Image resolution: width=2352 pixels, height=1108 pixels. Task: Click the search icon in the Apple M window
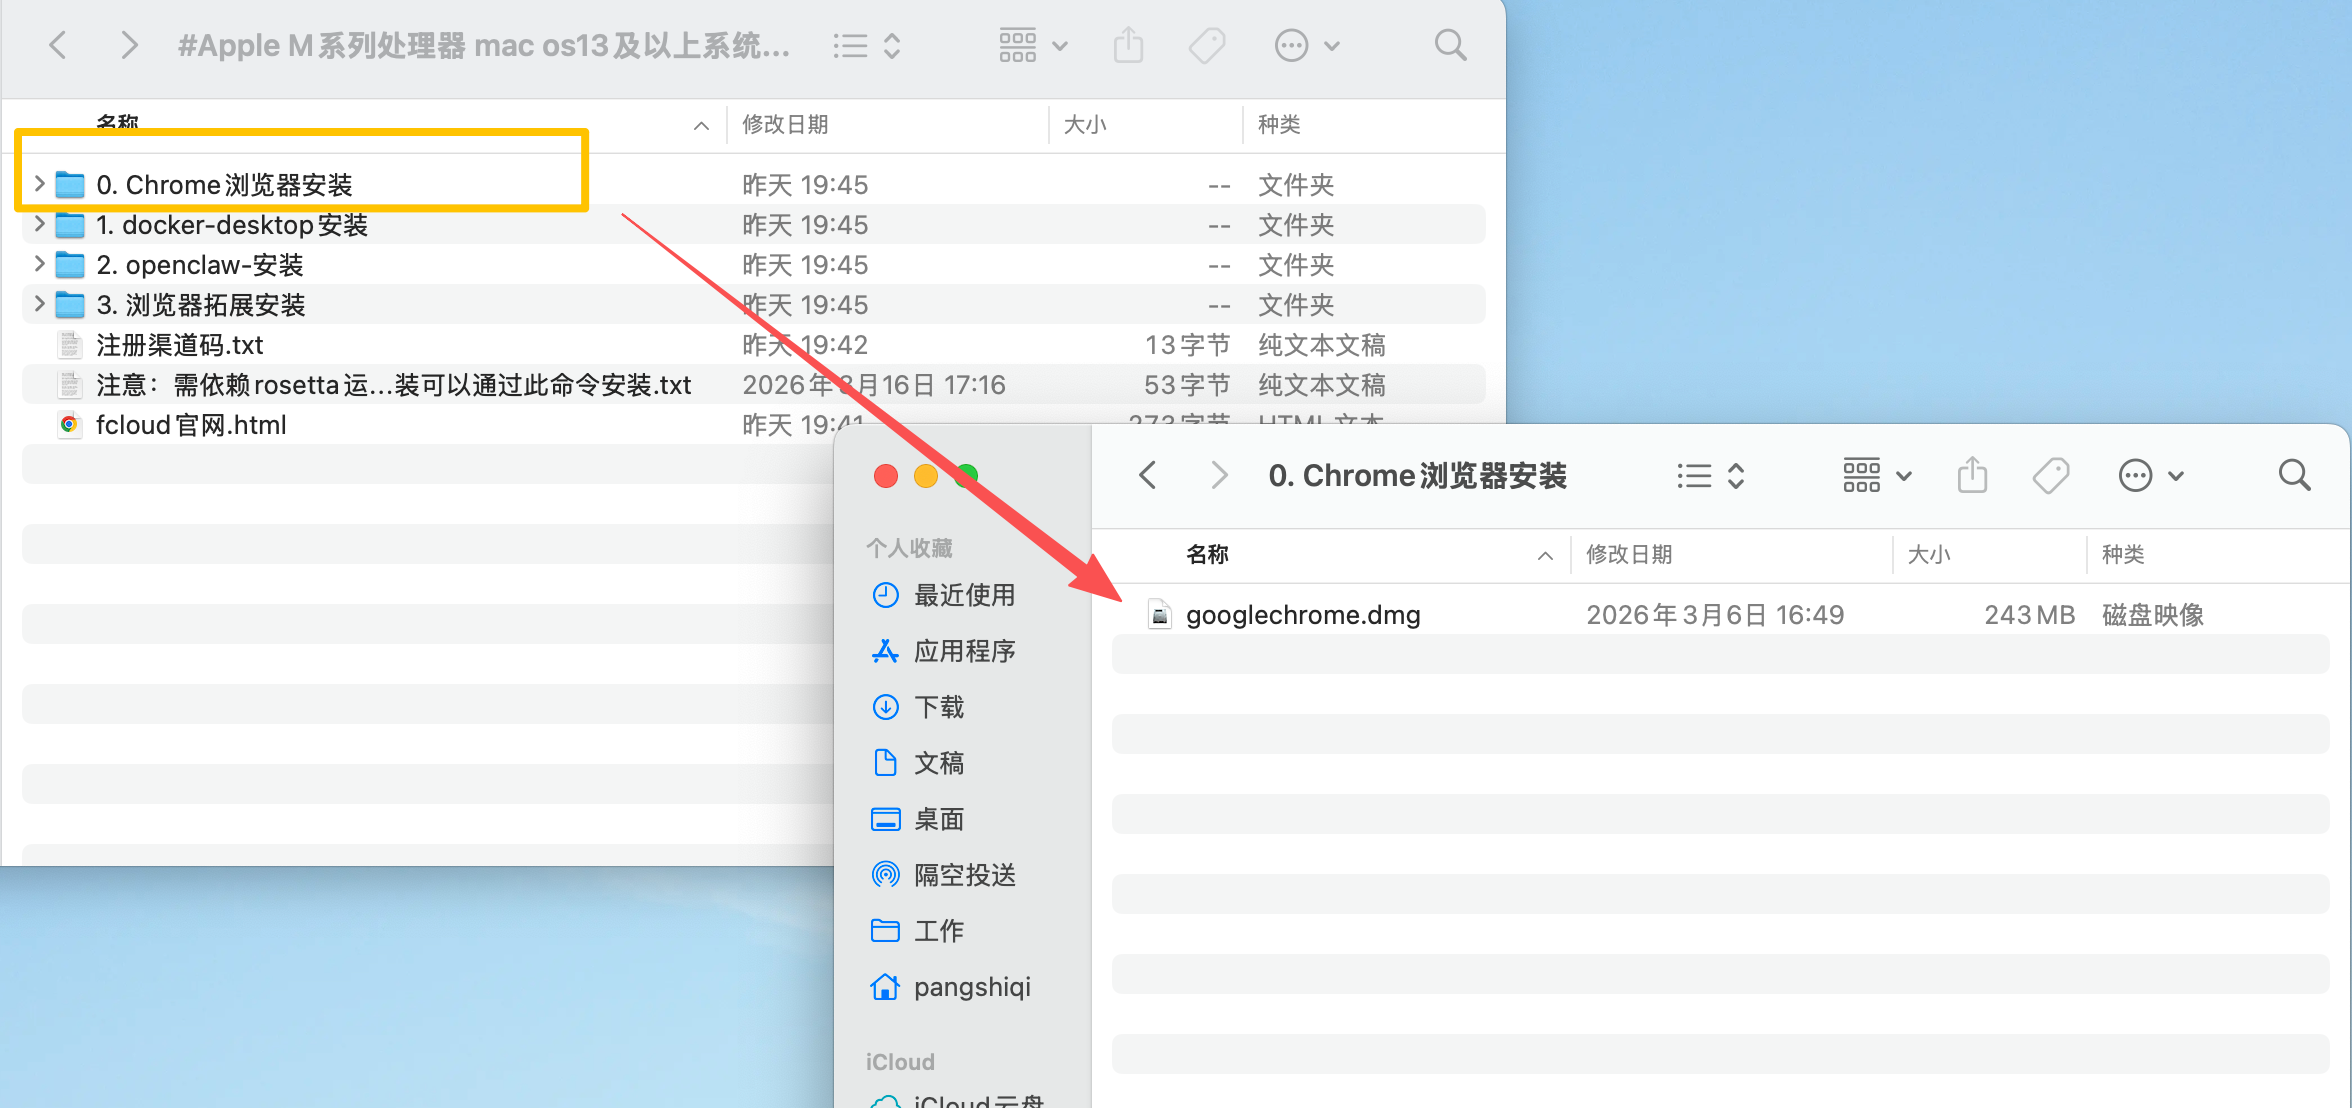point(1450,45)
